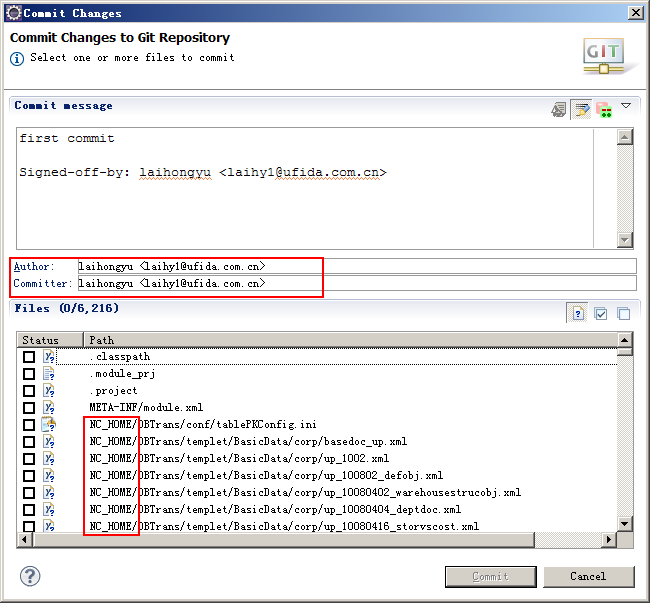Screen dimensions: 650x603
Task: Click status icon for basedoc_up.xml
Action: coord(49,441)
